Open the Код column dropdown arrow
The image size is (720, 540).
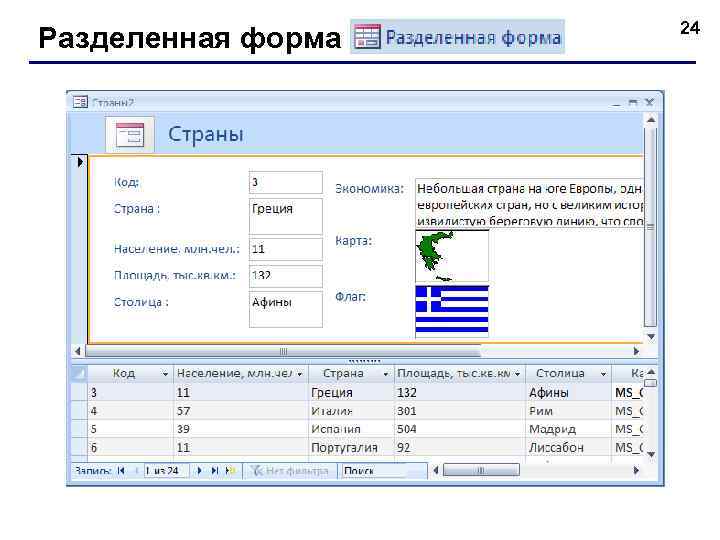coord(165,375)
